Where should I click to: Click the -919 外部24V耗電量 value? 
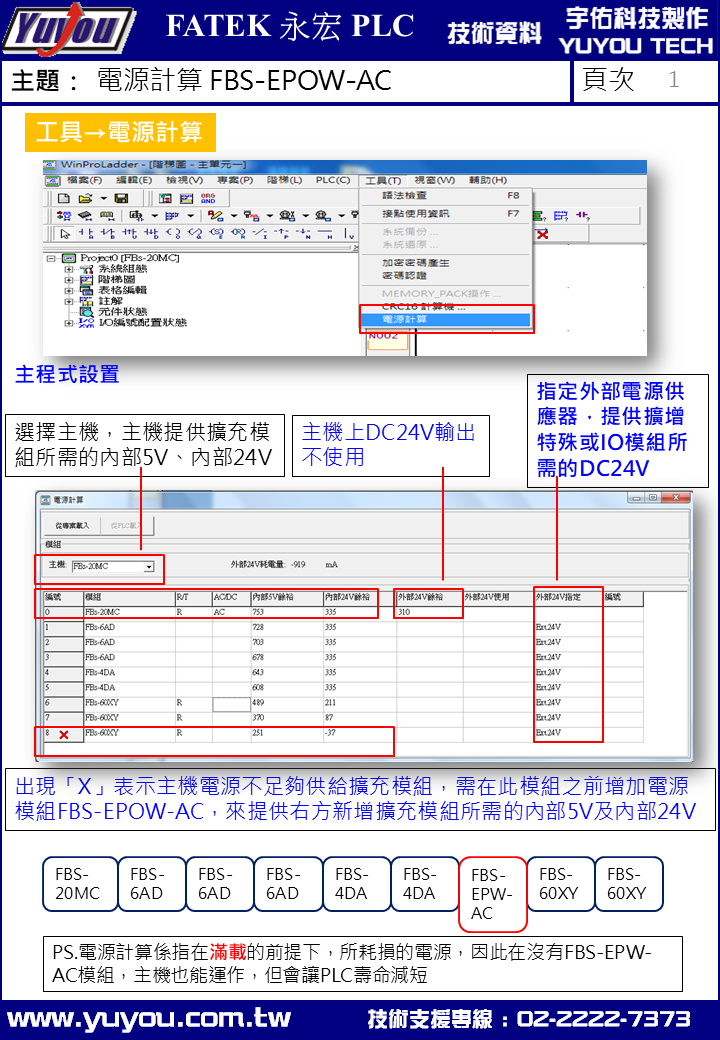pos(298,565)
